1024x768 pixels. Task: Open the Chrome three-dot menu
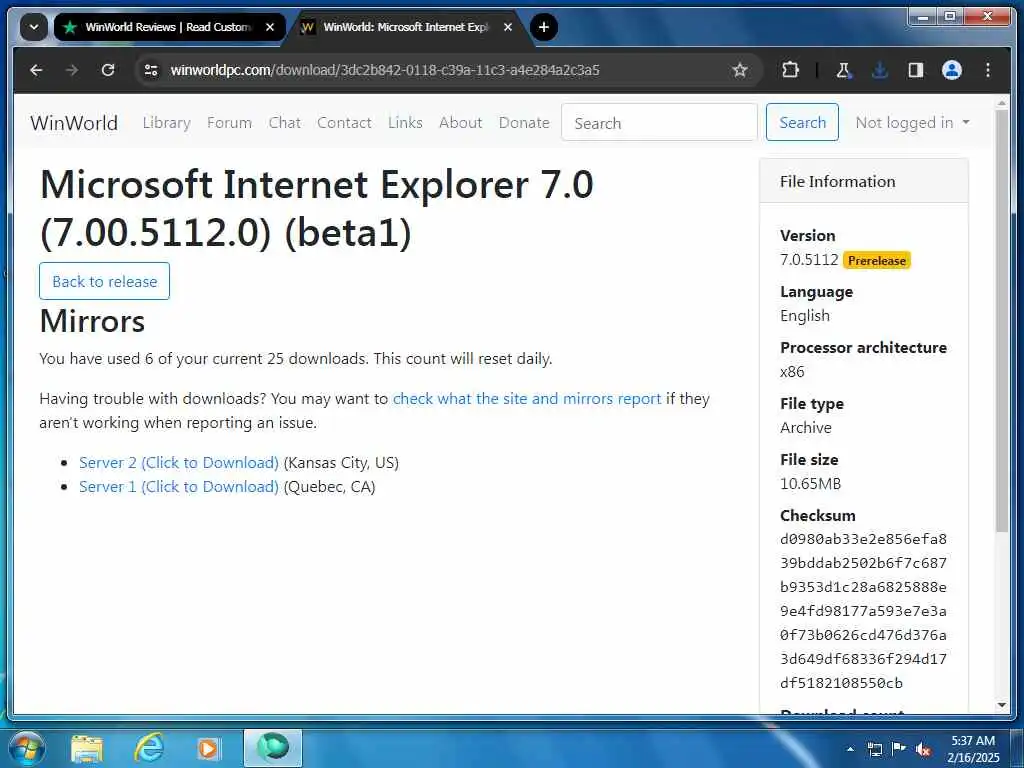987,70
